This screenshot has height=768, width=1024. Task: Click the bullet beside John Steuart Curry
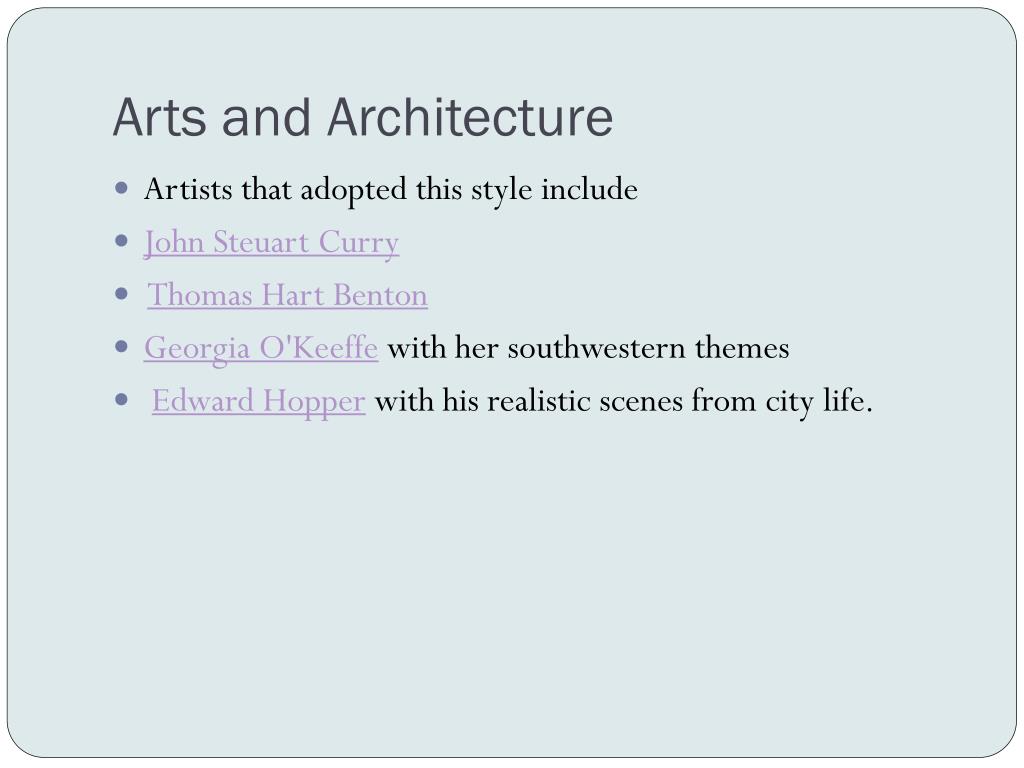(x=121, y=241)
